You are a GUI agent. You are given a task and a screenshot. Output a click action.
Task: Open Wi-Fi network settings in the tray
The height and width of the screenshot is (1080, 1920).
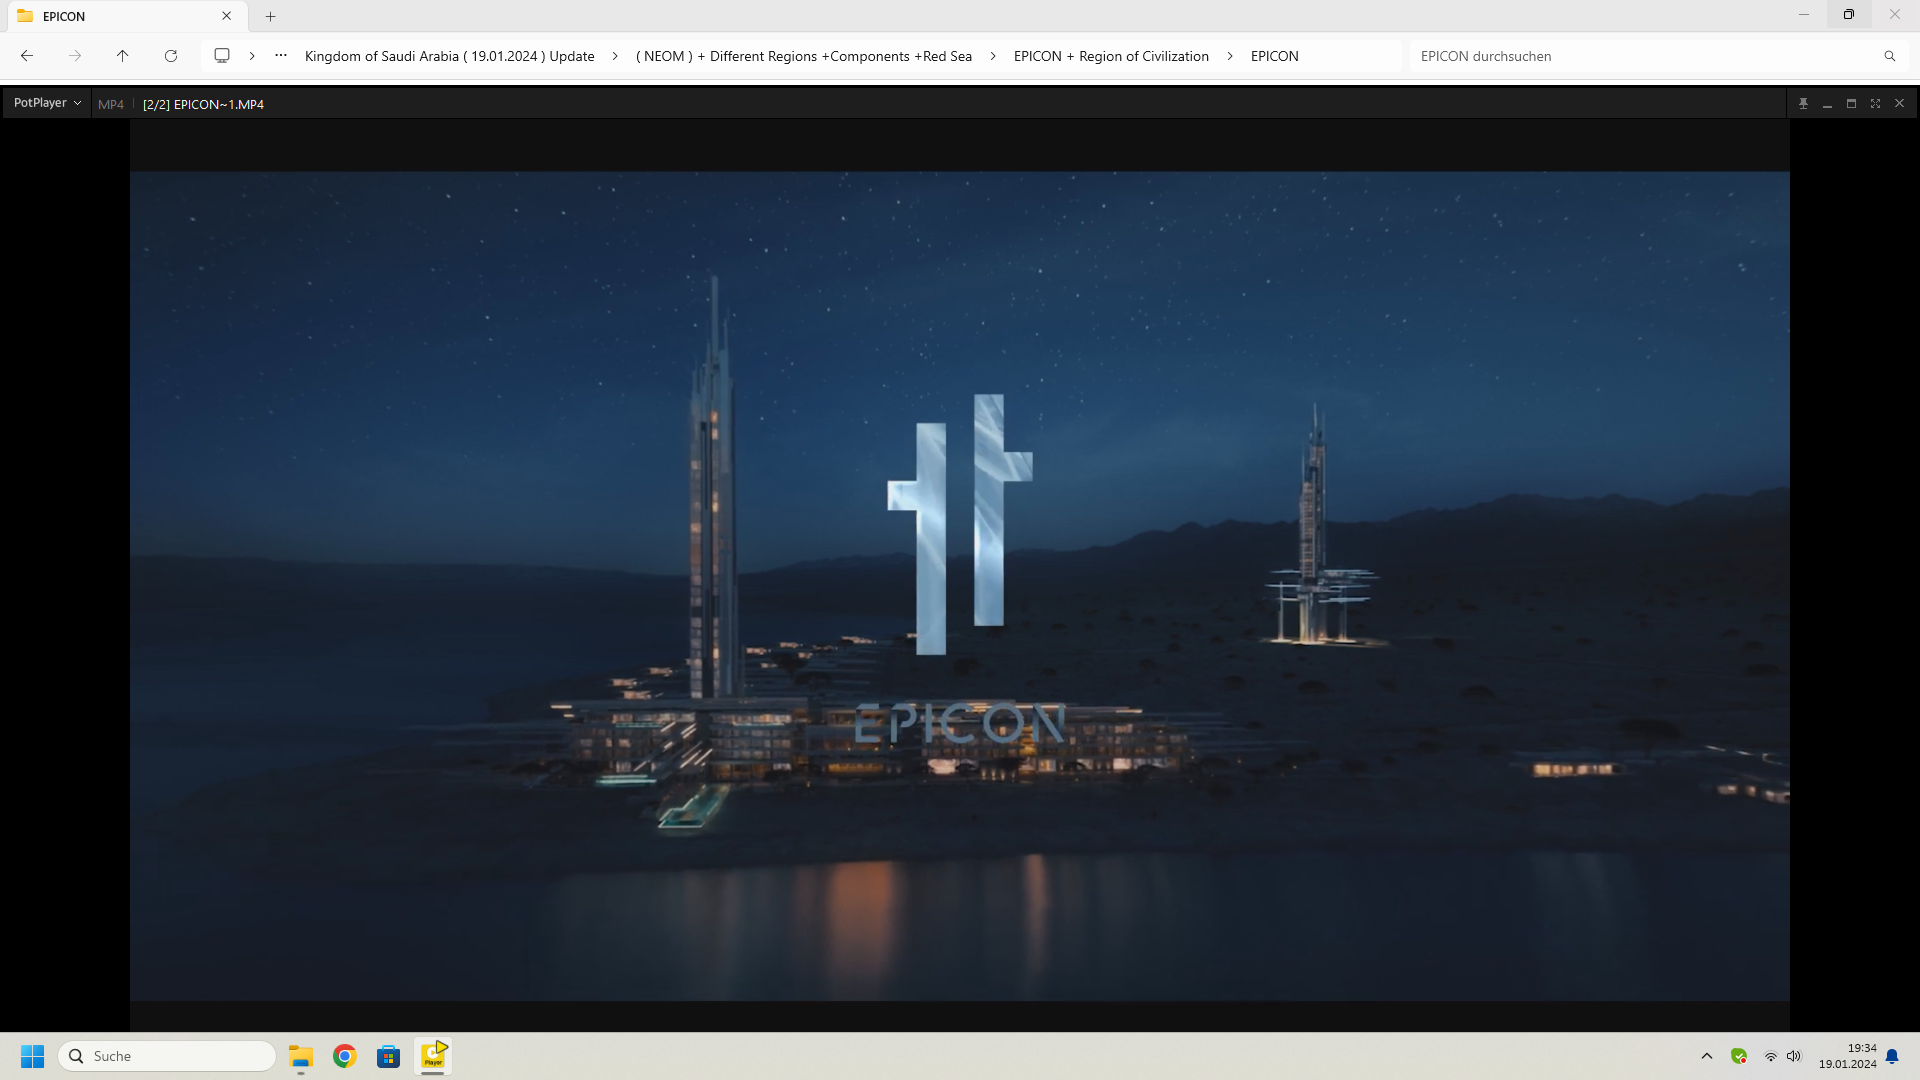(x=1770, y=1056)
